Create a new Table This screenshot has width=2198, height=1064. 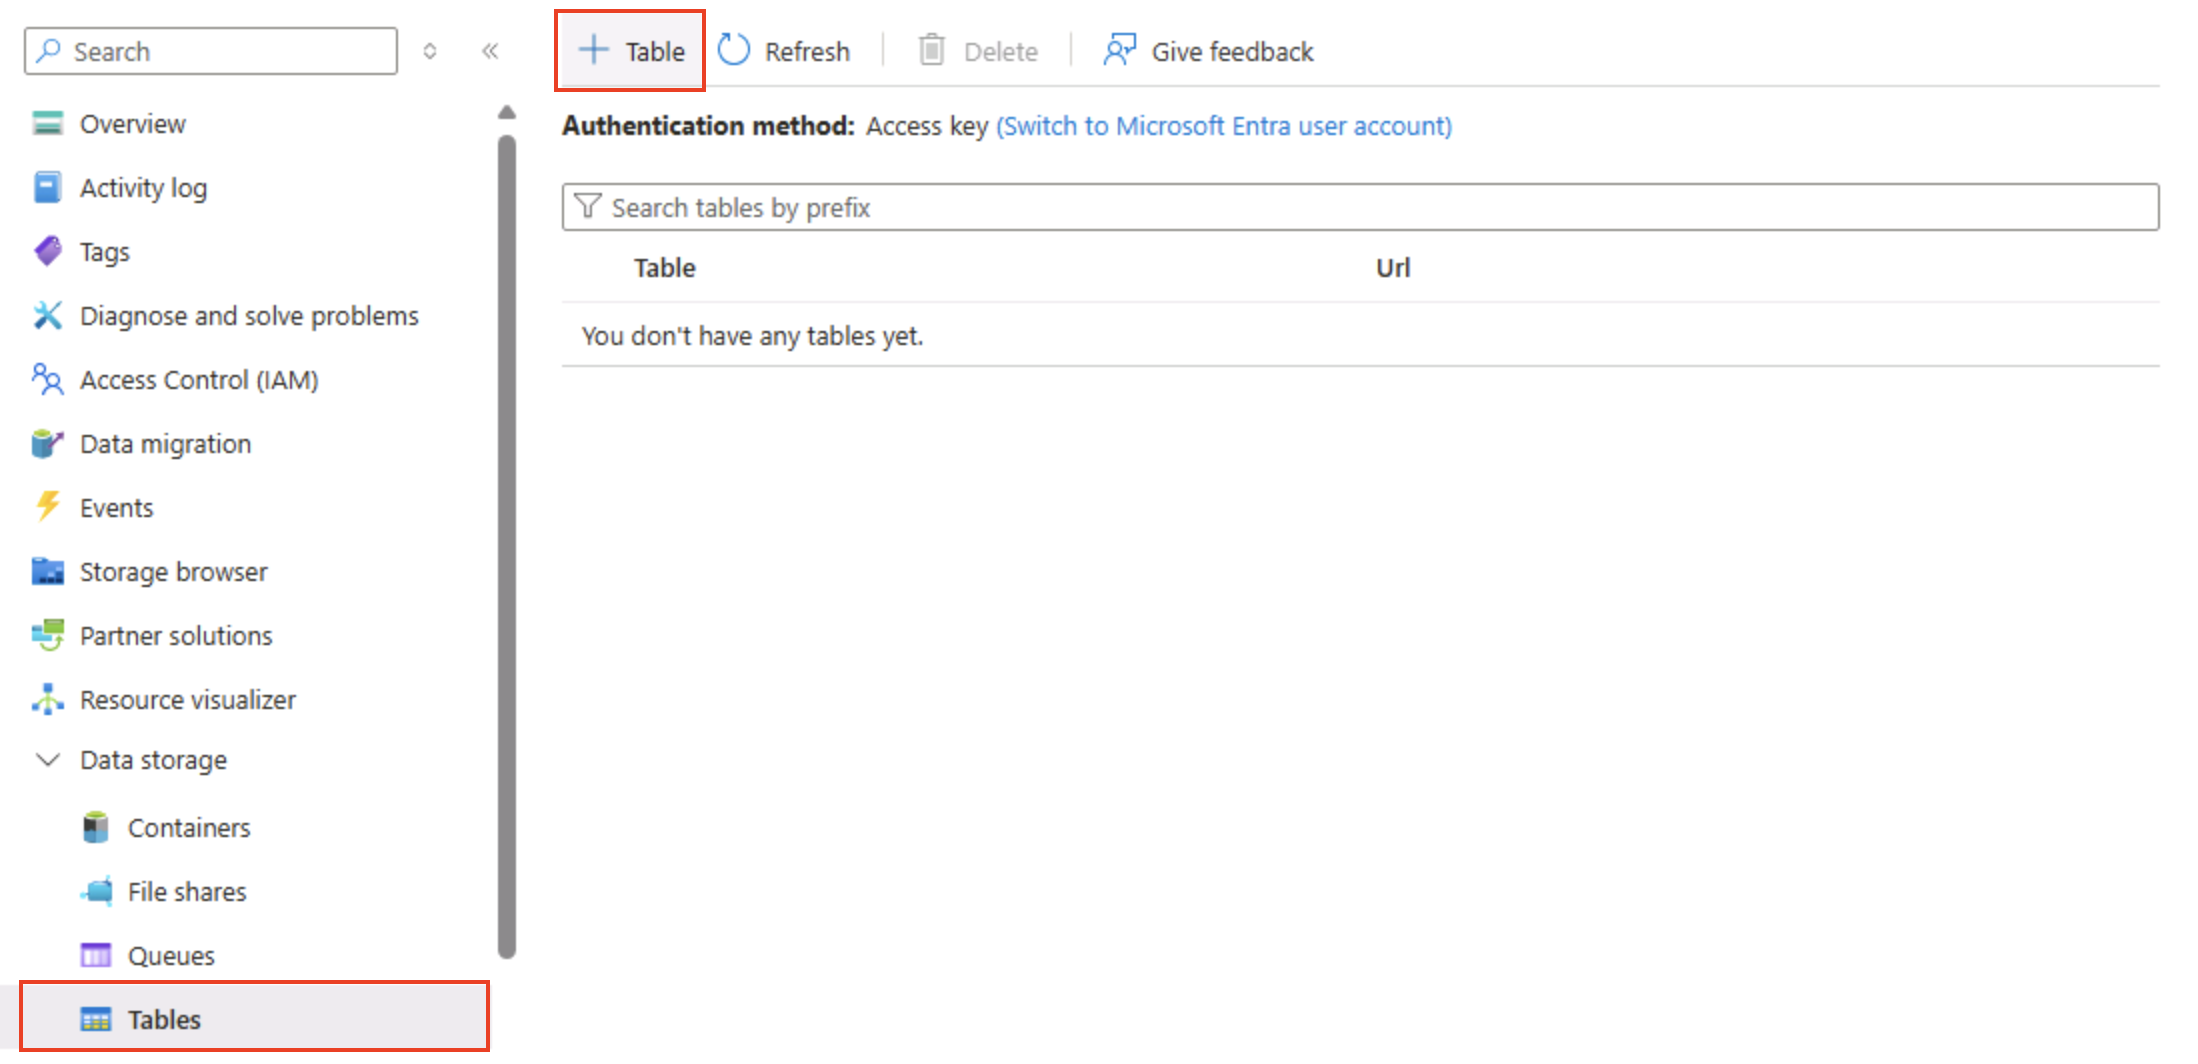coord(630,50)
